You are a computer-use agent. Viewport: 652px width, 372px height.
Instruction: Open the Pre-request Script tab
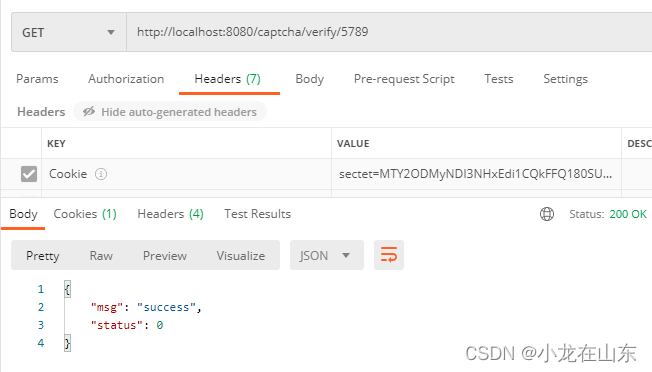[404, 79]
